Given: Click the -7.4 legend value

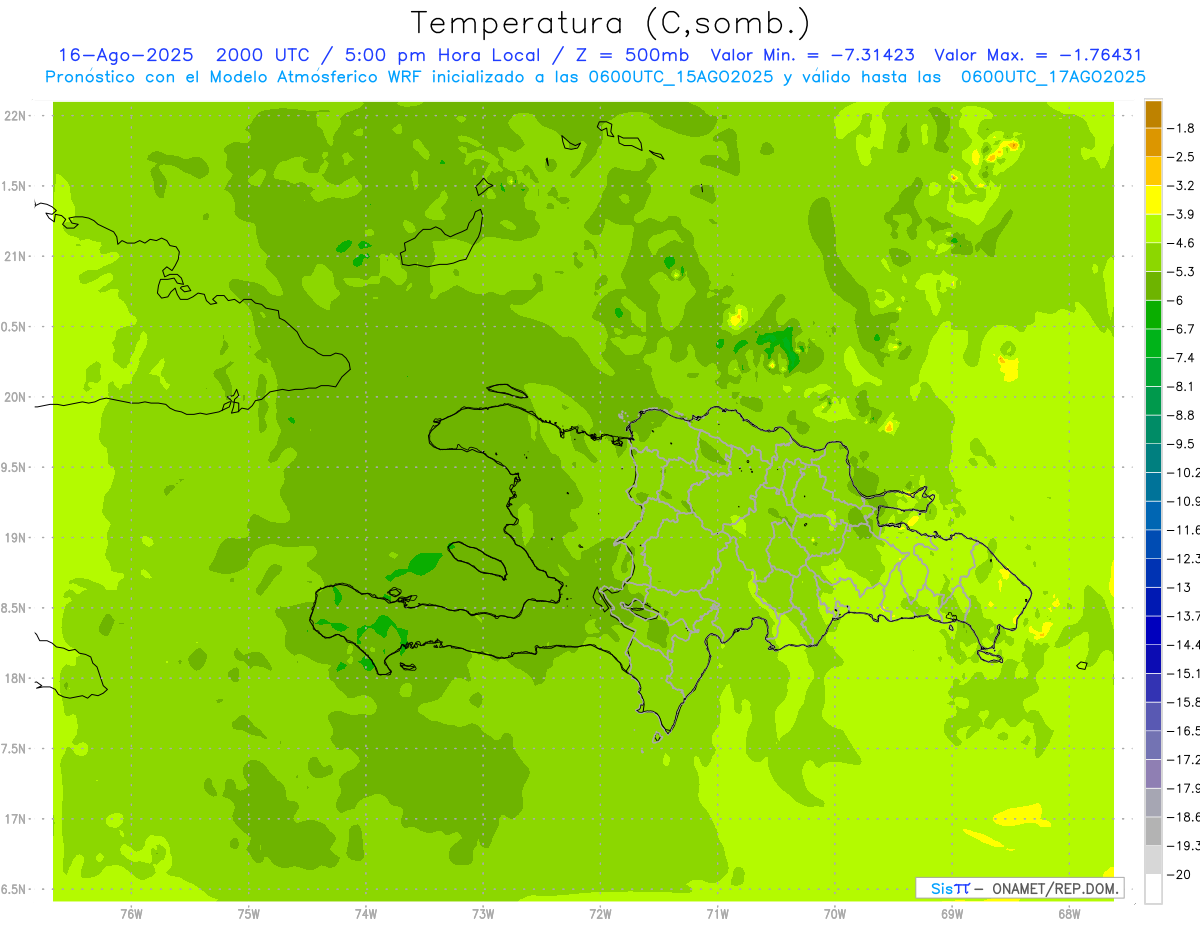Looking at the screenshot, I should click(x=1182, y=357).
